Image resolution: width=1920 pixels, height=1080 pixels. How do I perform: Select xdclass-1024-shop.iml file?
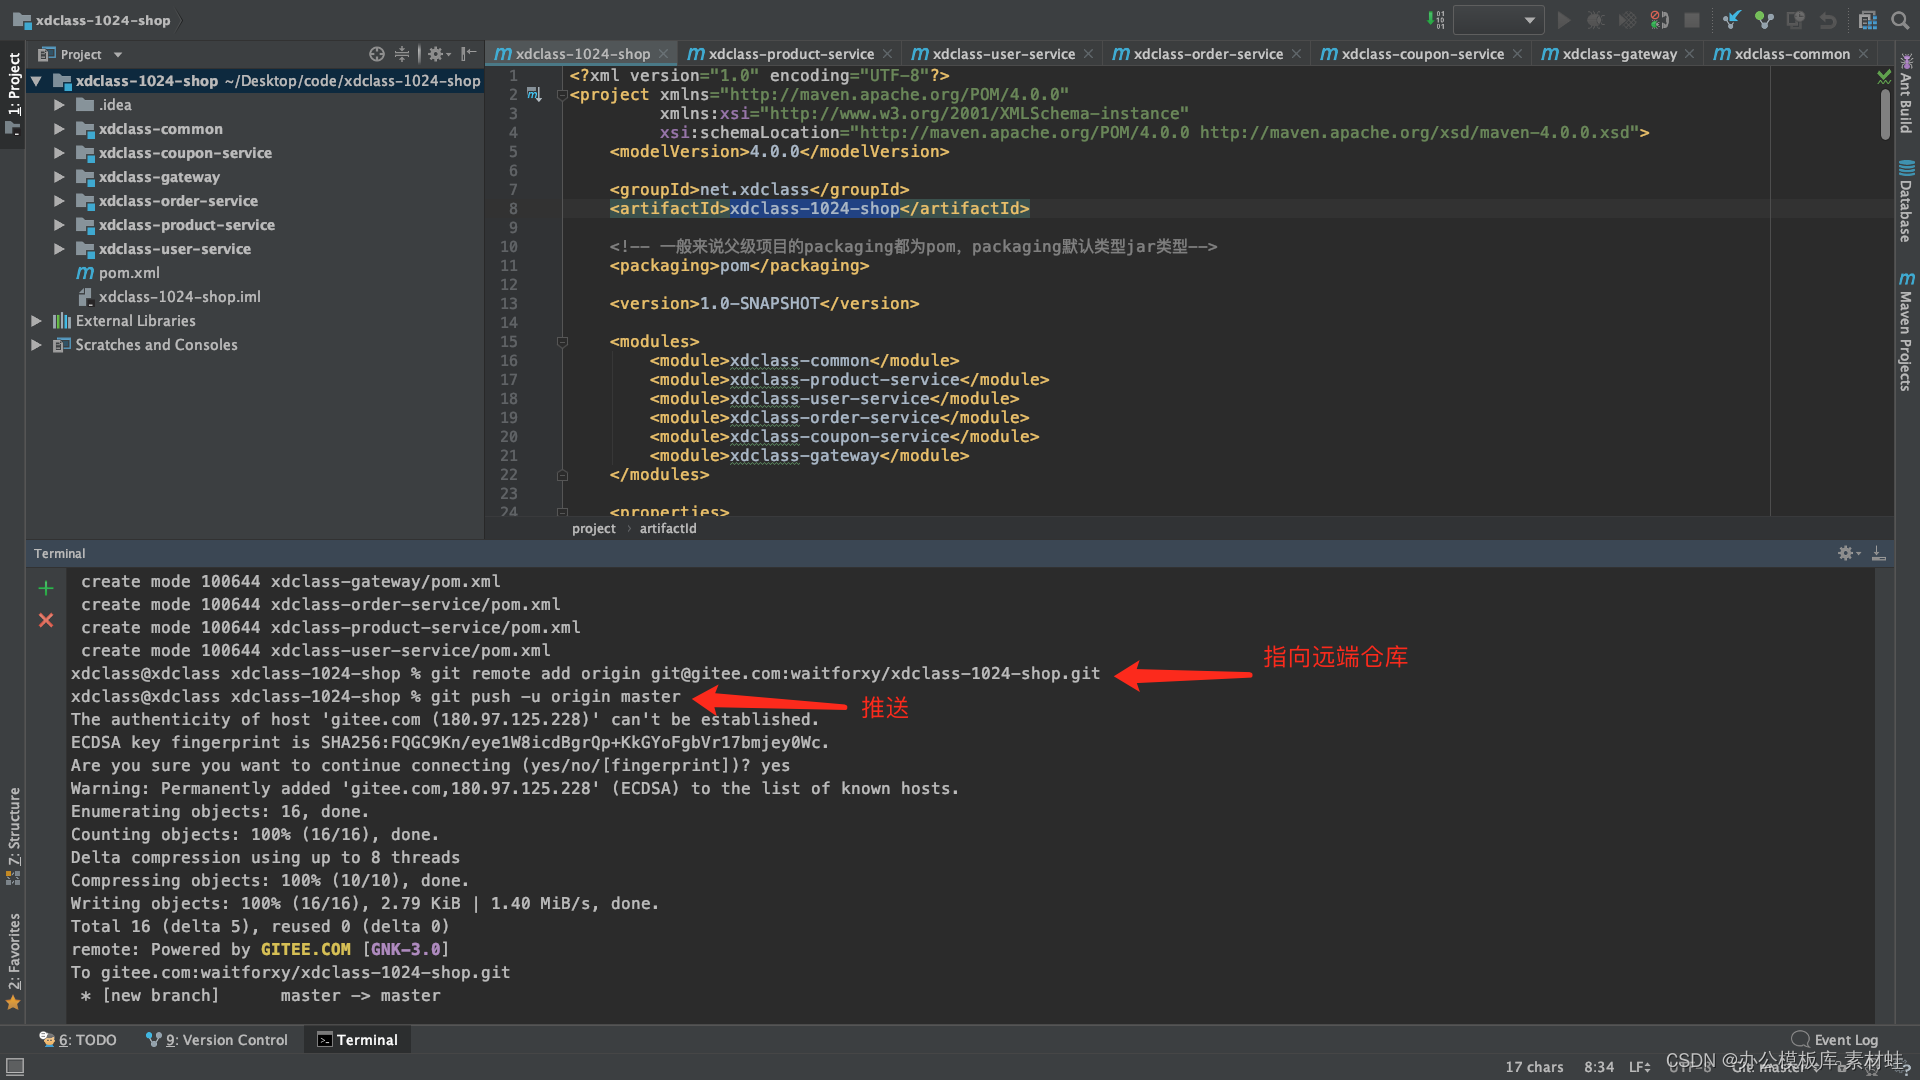[179, 297]
